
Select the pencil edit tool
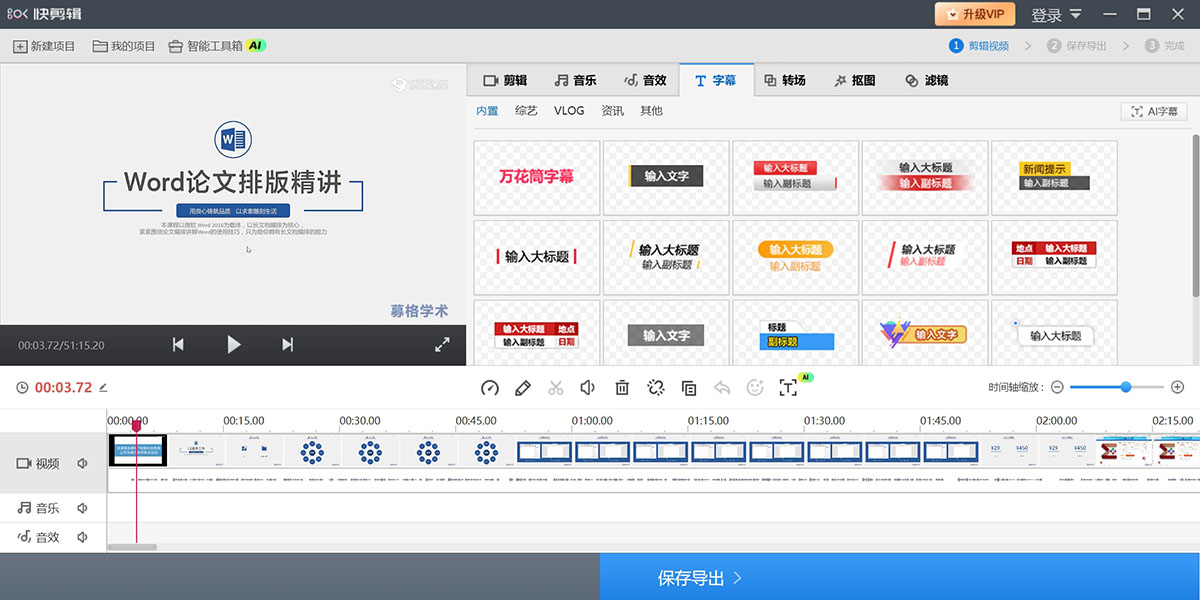(x=522, y=387)
